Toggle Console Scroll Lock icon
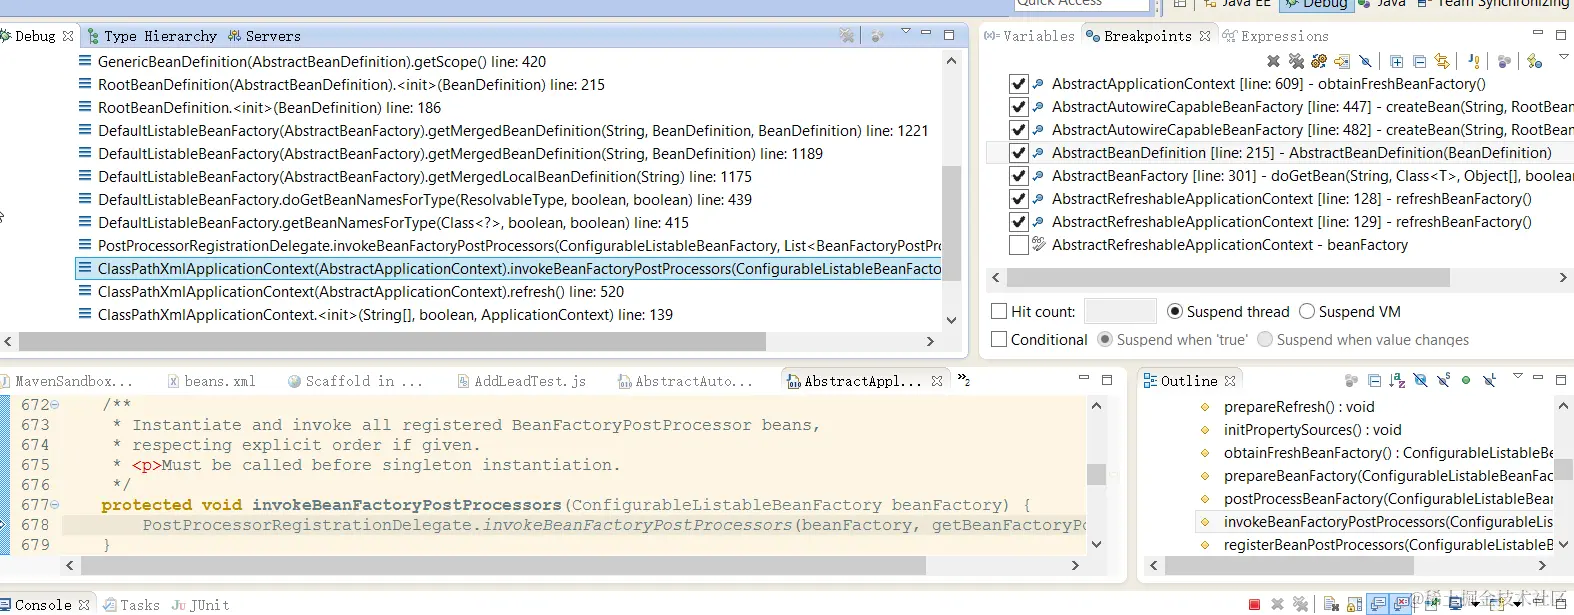 [x=1354, y=605]
